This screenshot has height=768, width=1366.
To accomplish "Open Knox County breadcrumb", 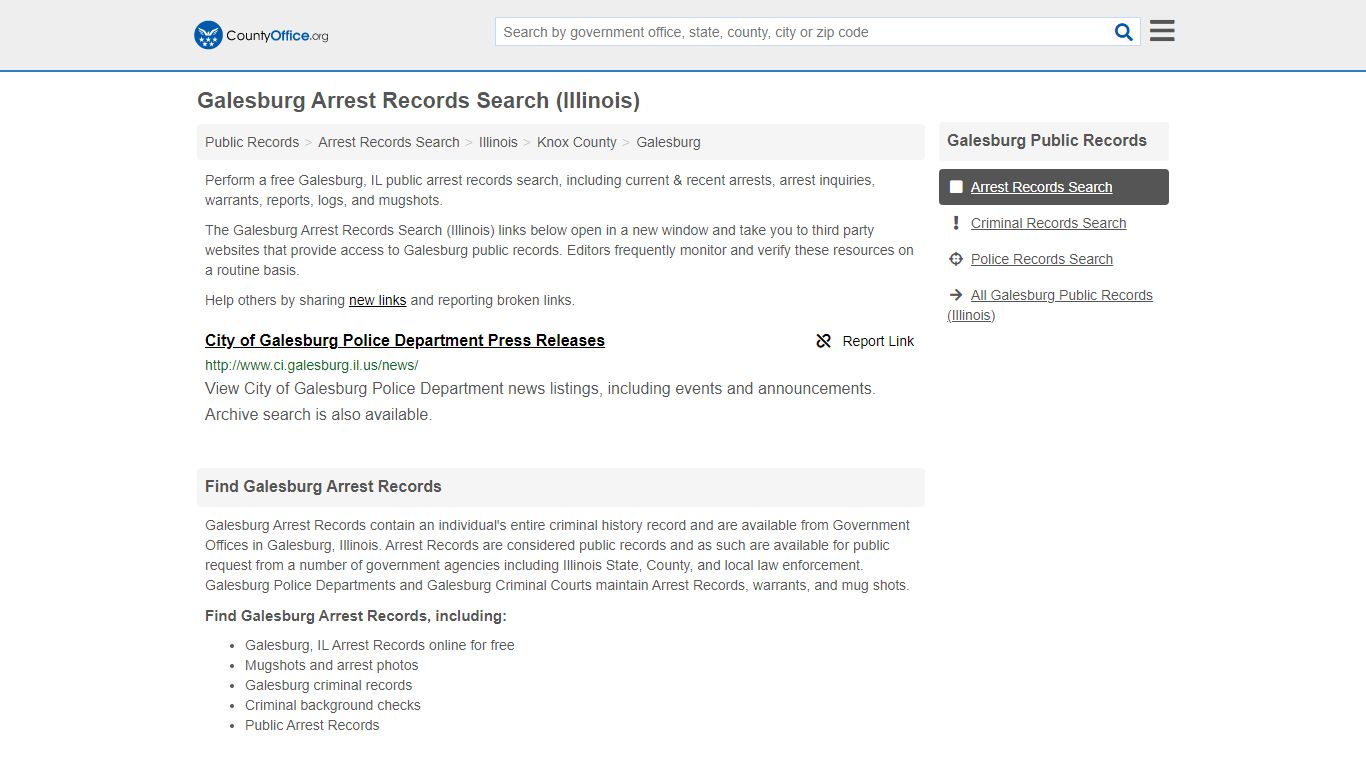I will pos(577,142).
